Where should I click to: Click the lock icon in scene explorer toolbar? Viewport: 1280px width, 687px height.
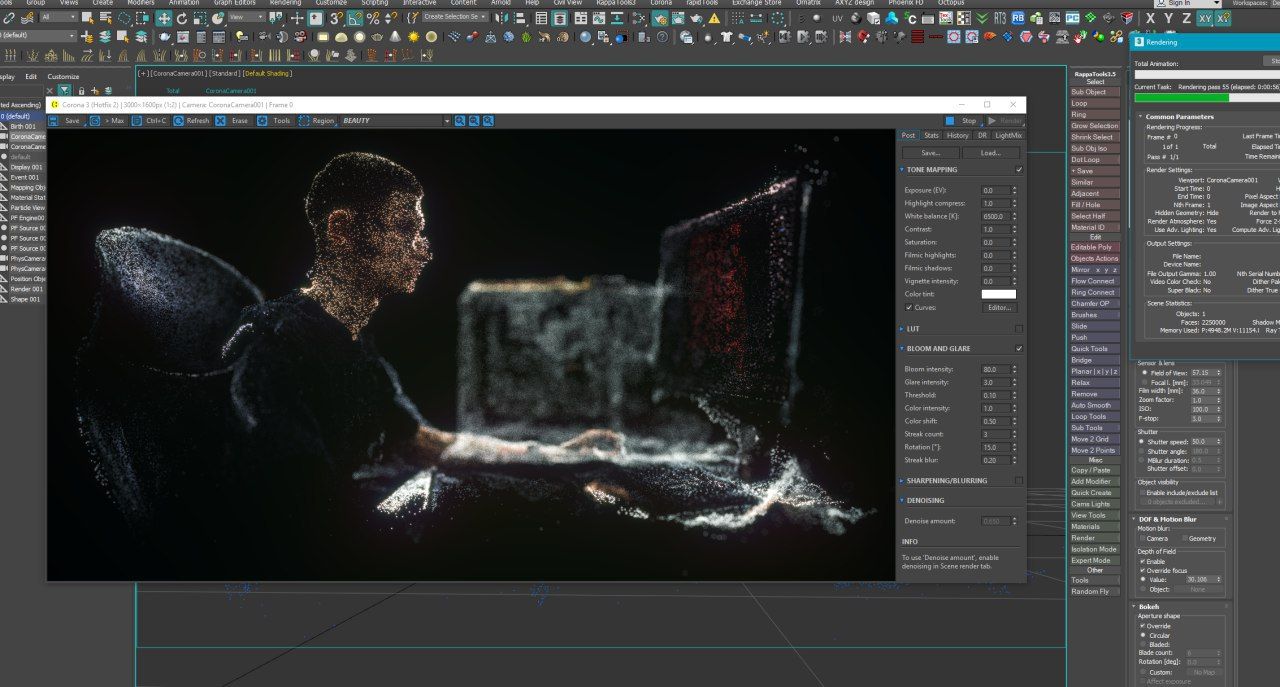tap(81, 91)
